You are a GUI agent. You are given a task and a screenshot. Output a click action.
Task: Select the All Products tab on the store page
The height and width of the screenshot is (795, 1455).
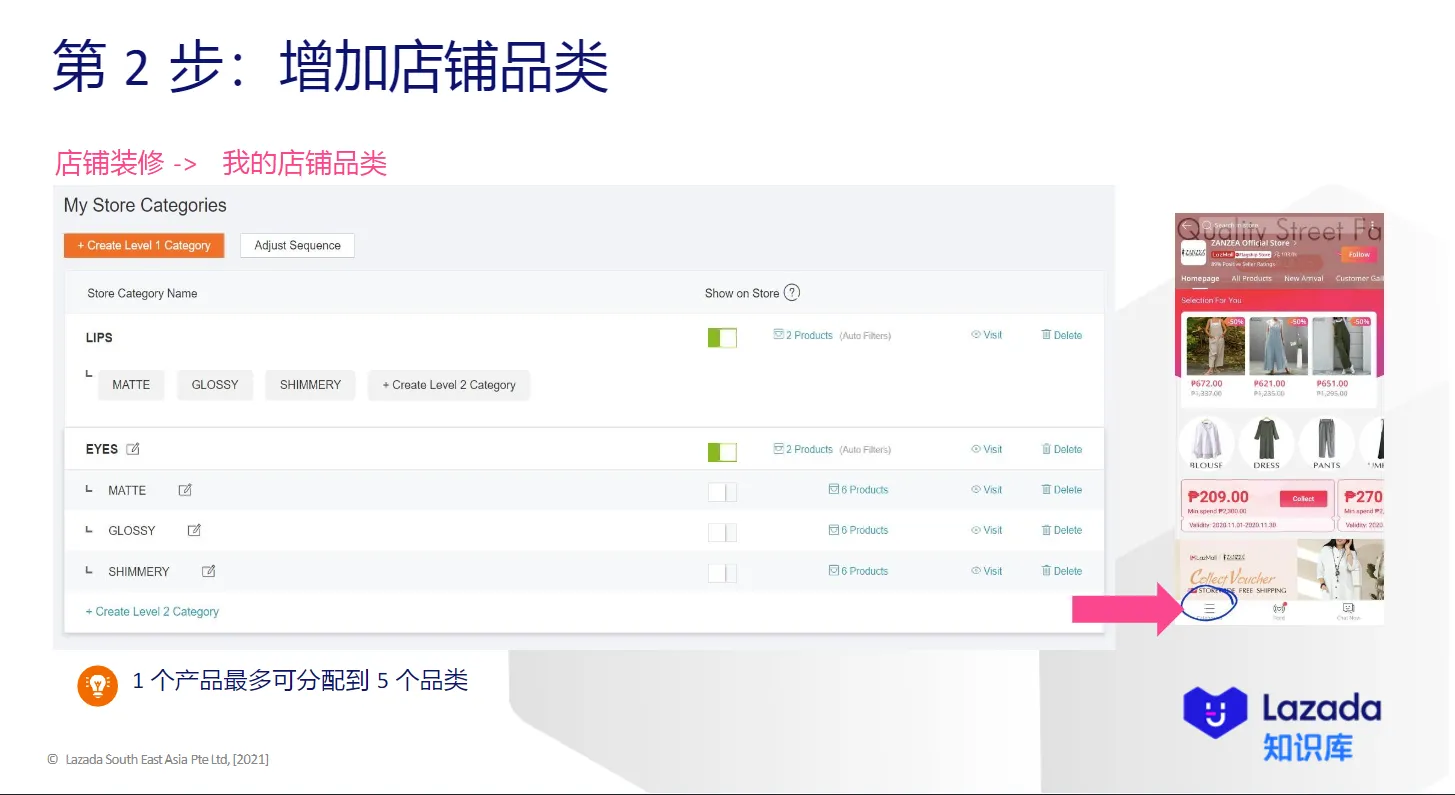[x=1251, y=278]
